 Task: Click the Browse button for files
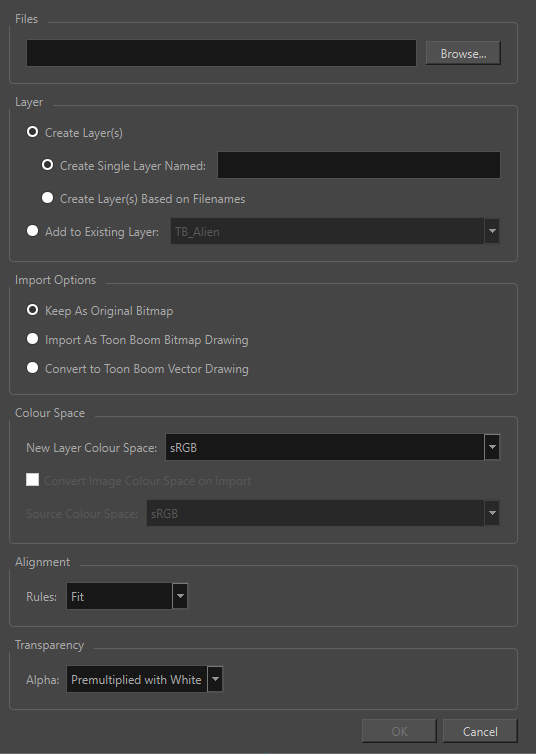(463, 53)
